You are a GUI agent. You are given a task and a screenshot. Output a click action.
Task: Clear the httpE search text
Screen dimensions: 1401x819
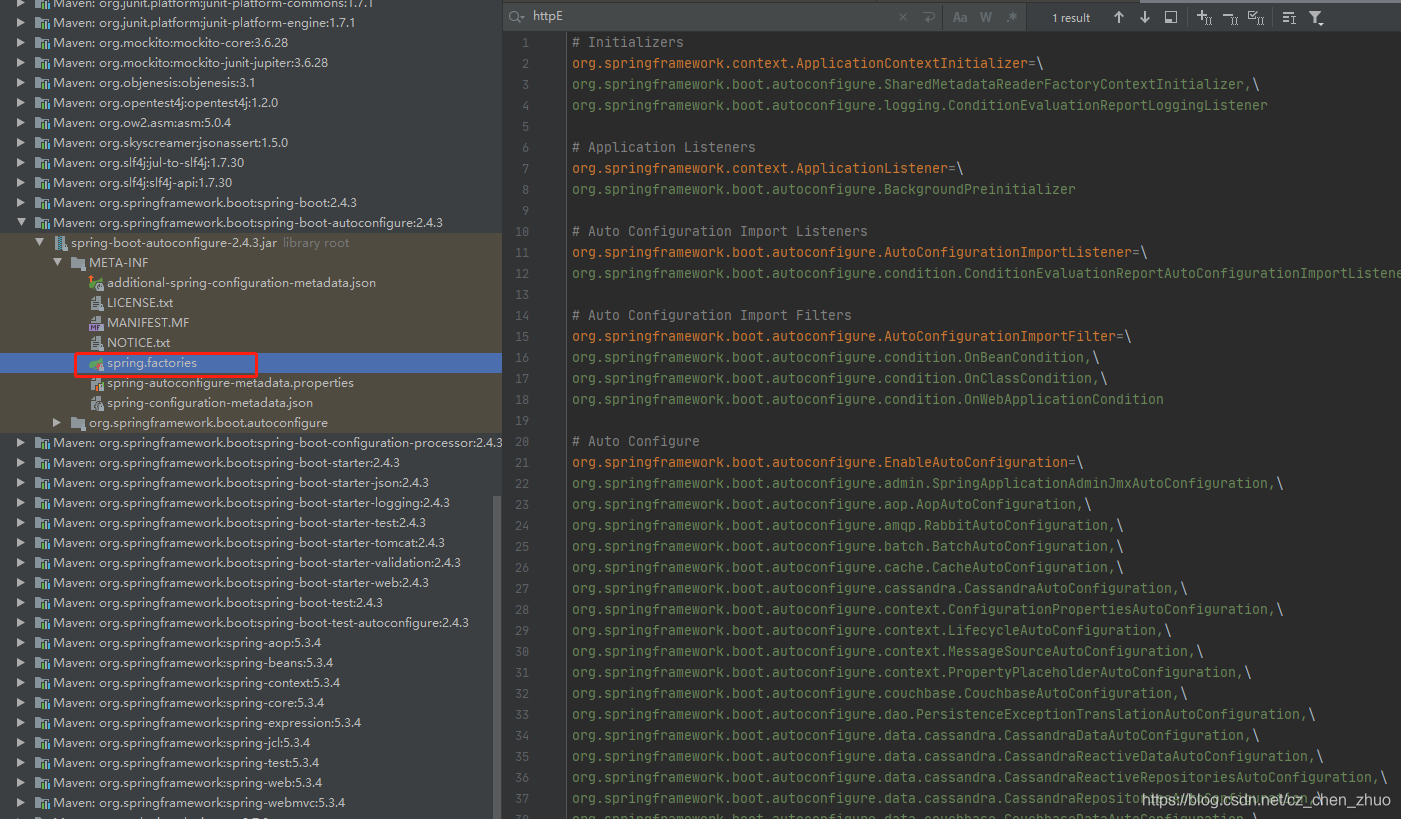[904, 17]
